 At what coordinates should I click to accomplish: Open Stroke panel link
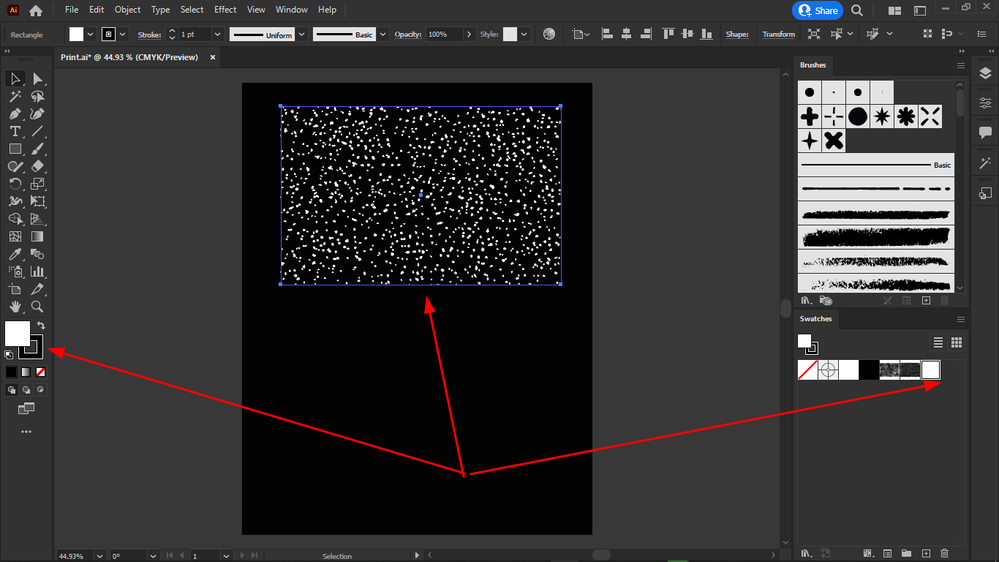point(149,34)
